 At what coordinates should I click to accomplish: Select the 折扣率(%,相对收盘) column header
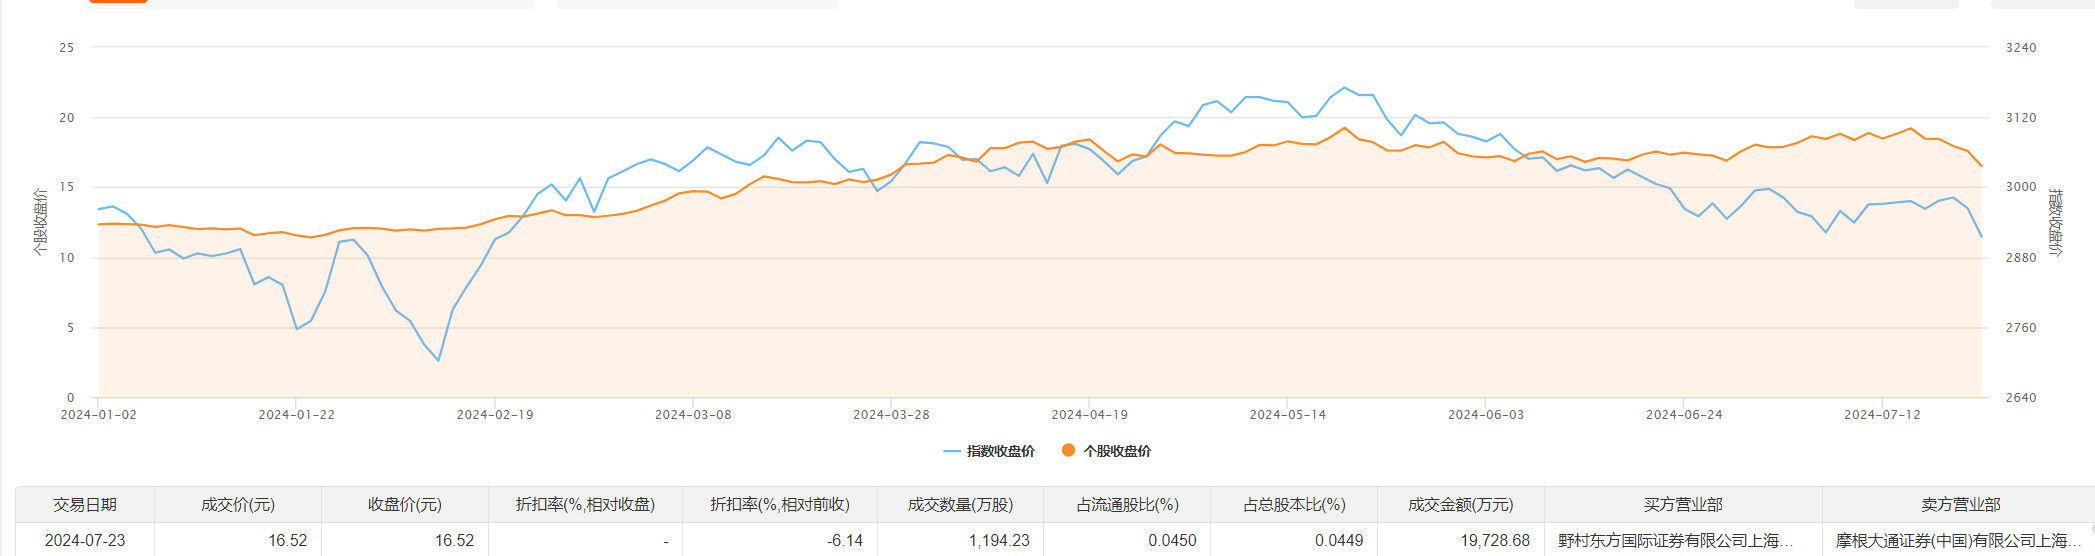click(585, 505)
